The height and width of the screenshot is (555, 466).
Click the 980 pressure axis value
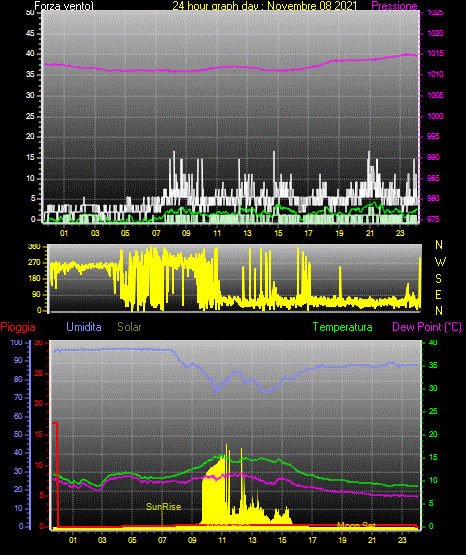coord(433,198)
